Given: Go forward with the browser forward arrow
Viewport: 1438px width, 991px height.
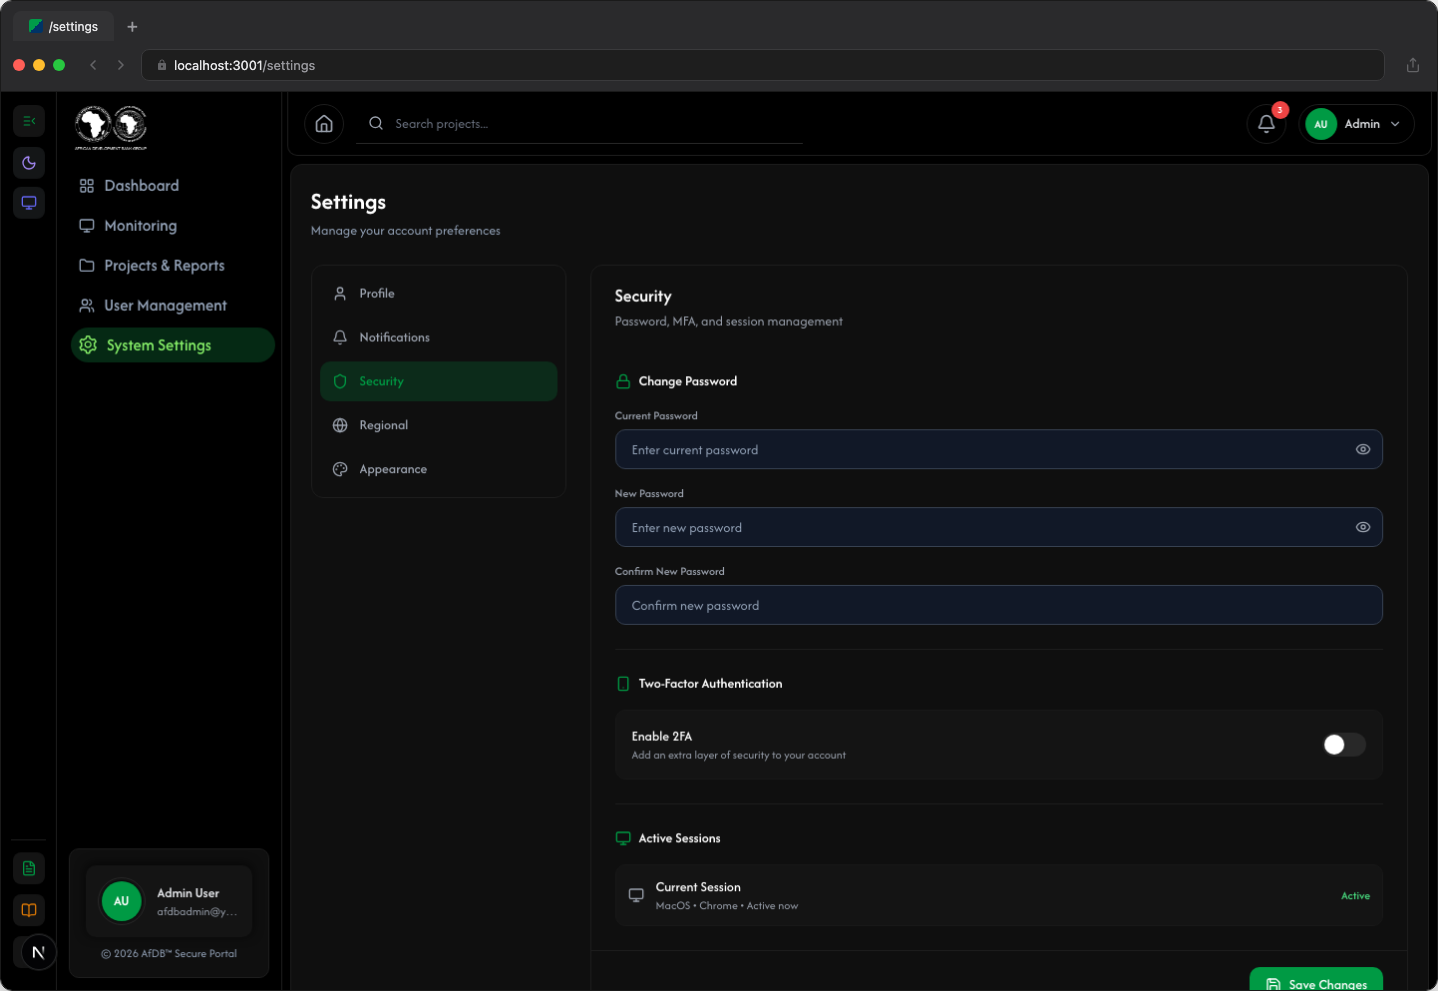Looking at the screenshot, I should [121, 65].
